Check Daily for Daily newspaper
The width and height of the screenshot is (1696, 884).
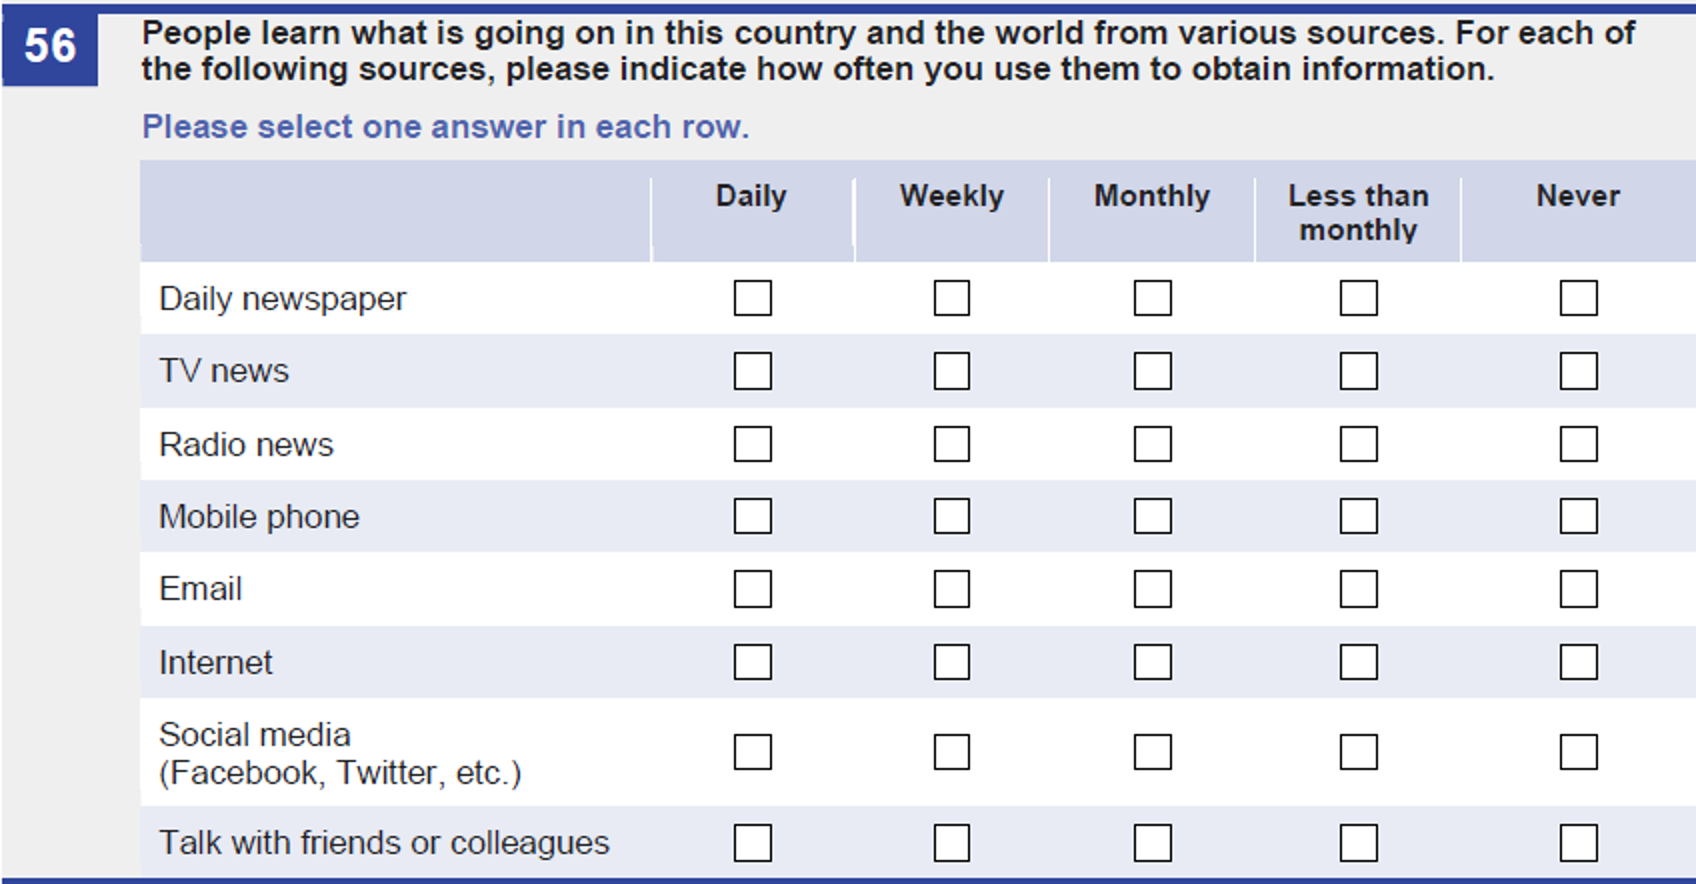pyautogui.click(x=752, y=298)
